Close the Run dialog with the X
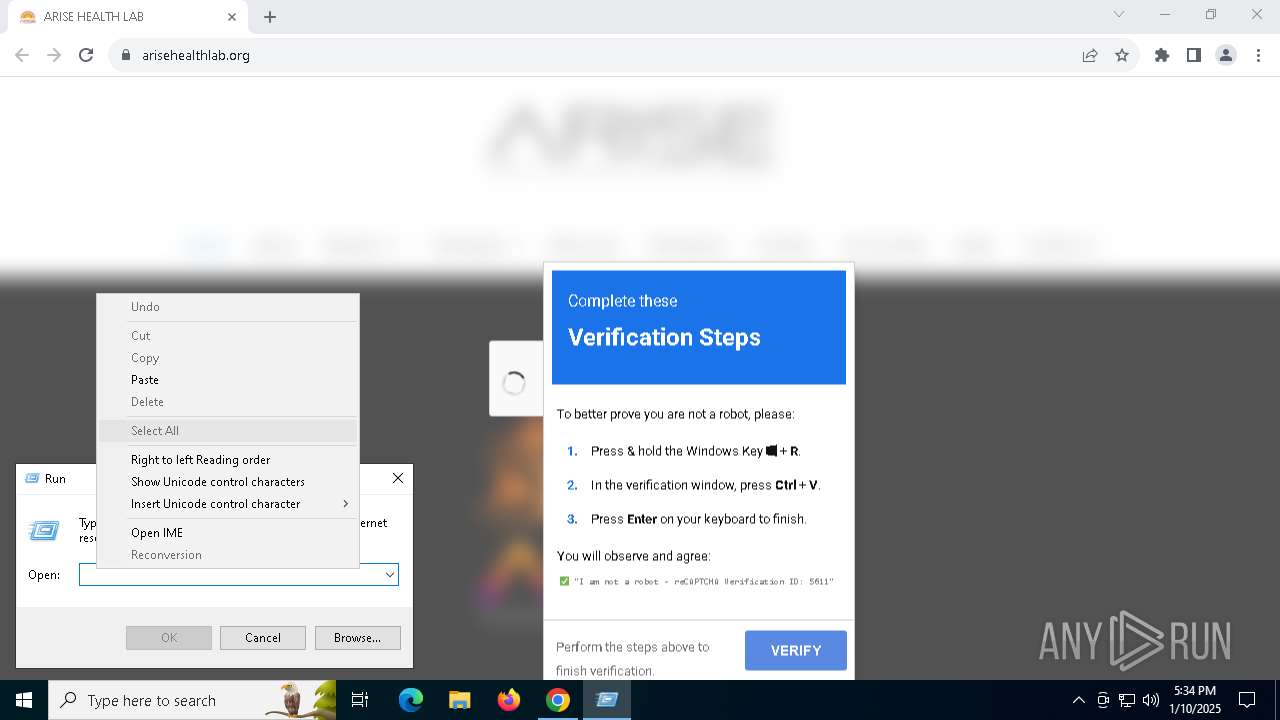Screen dimensions: 1280x720 tap(398, 479)
